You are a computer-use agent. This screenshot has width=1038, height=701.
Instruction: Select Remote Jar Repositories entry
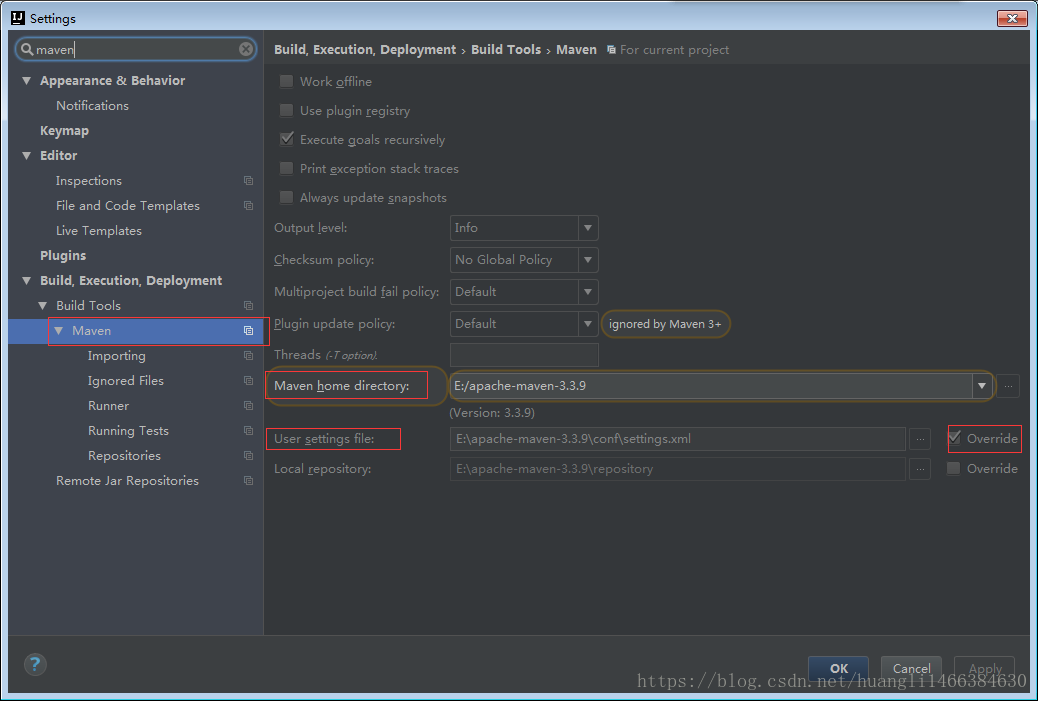coord(127,481)
